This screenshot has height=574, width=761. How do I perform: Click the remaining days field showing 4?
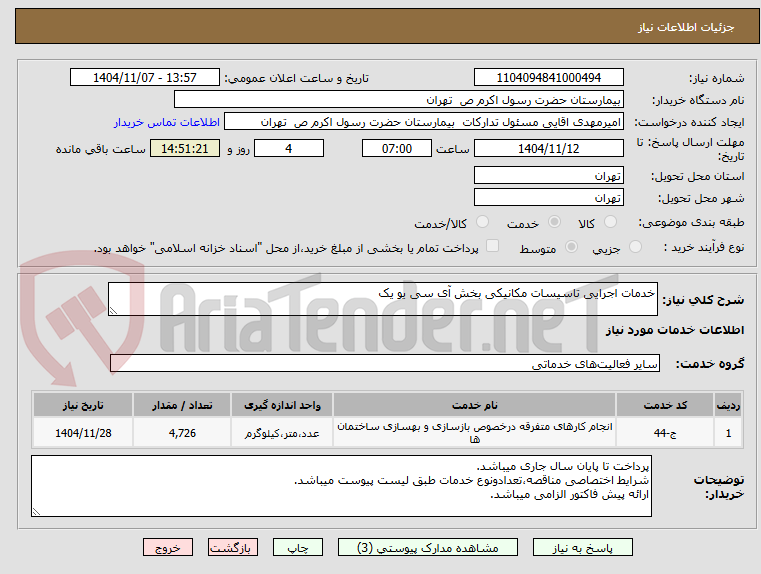tap(289, 148)
